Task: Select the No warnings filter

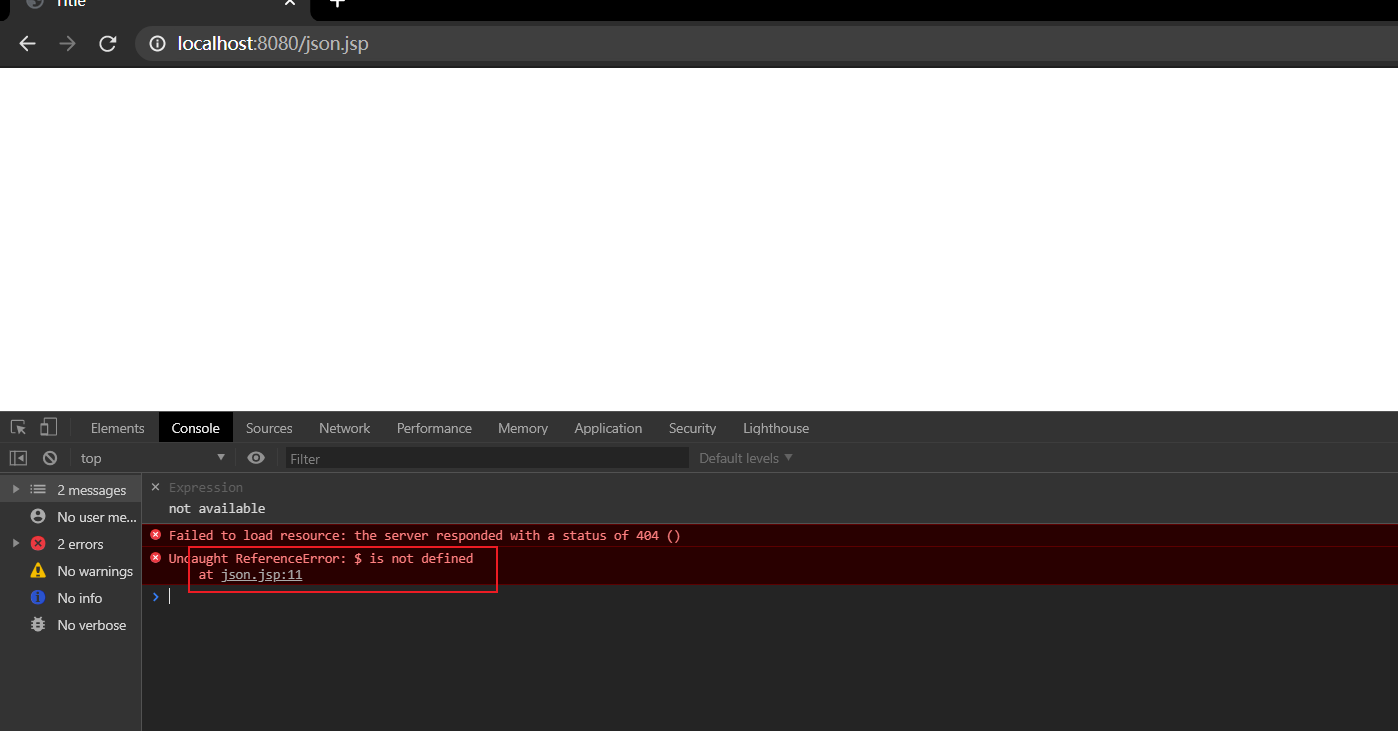Action: (70, 571)
